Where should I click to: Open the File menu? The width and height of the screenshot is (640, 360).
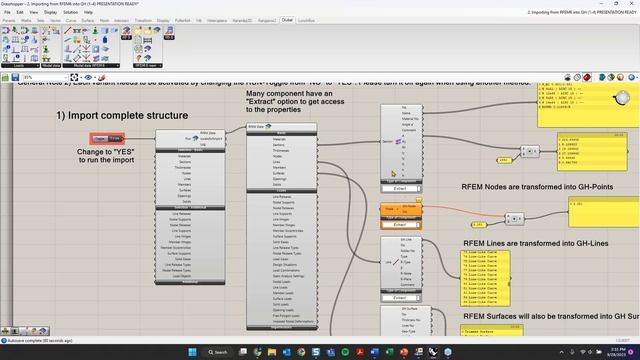(7, 12)
